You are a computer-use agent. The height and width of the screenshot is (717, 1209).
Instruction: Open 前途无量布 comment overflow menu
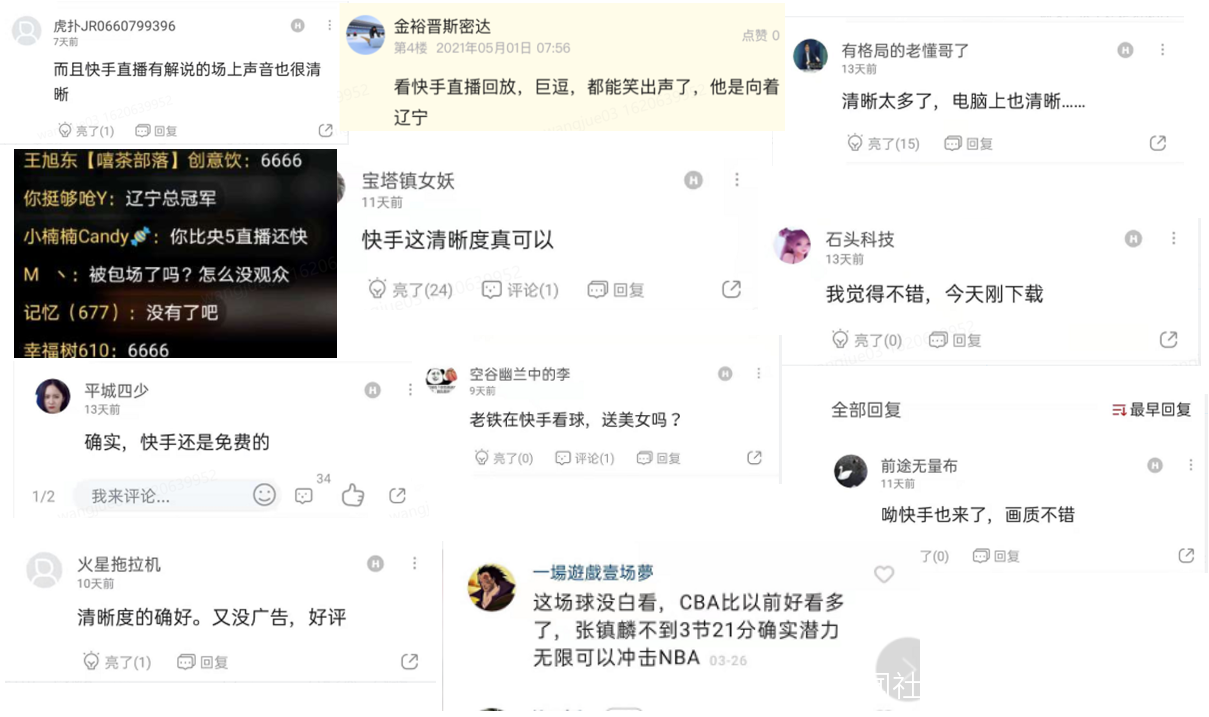point(1191,466)
